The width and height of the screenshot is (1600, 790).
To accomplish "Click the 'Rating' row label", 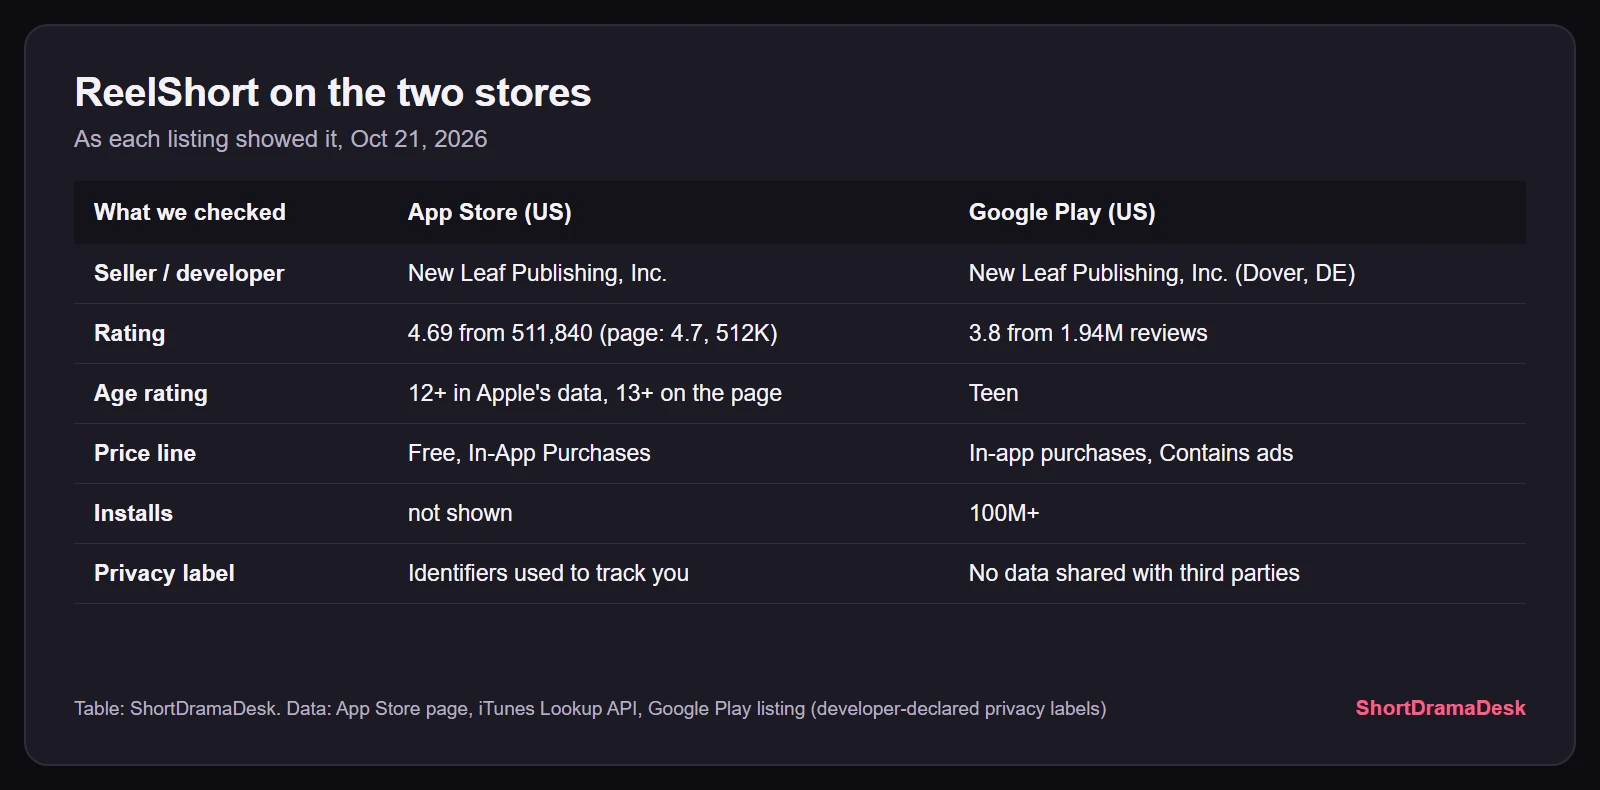I will (130, 333).
